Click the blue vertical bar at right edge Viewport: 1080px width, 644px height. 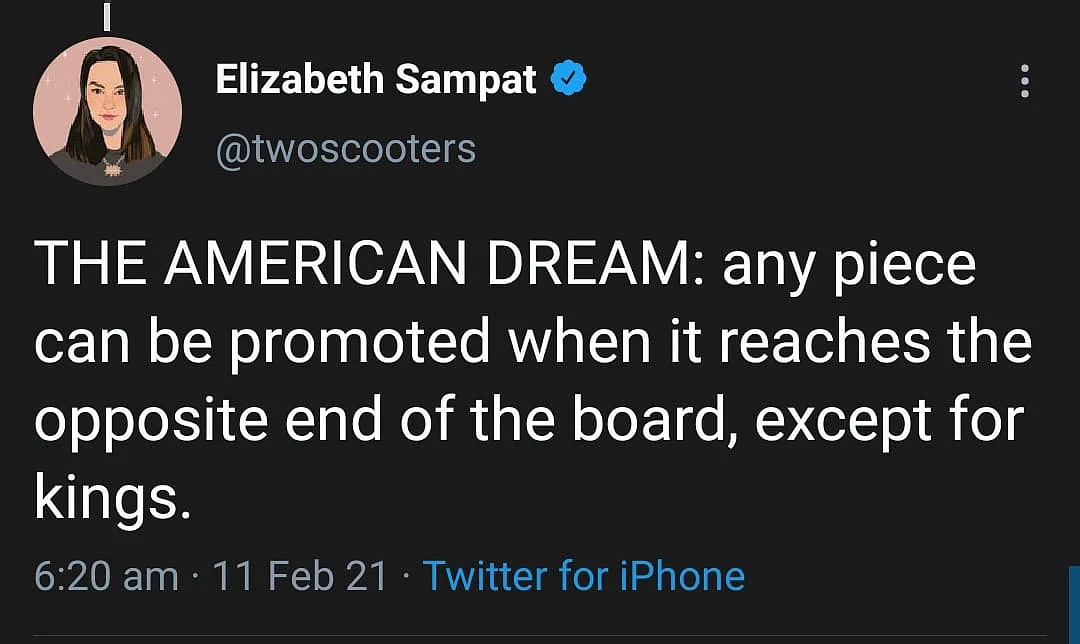click(1074, 605)
